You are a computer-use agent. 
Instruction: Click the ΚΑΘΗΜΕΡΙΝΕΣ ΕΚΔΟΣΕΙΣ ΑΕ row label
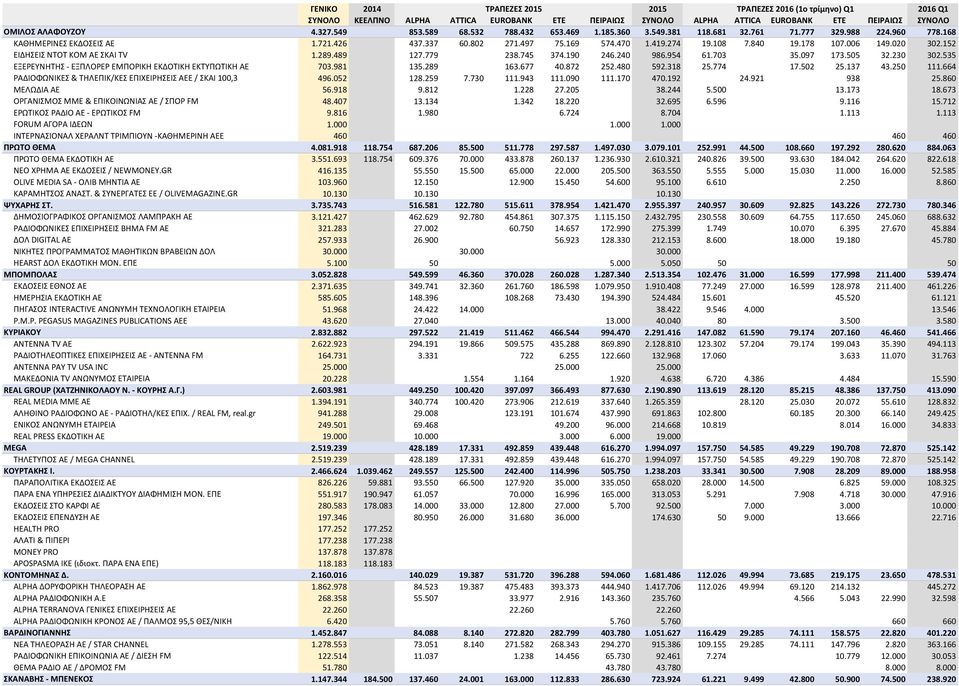pyautogui.click(x=63, y=43)
